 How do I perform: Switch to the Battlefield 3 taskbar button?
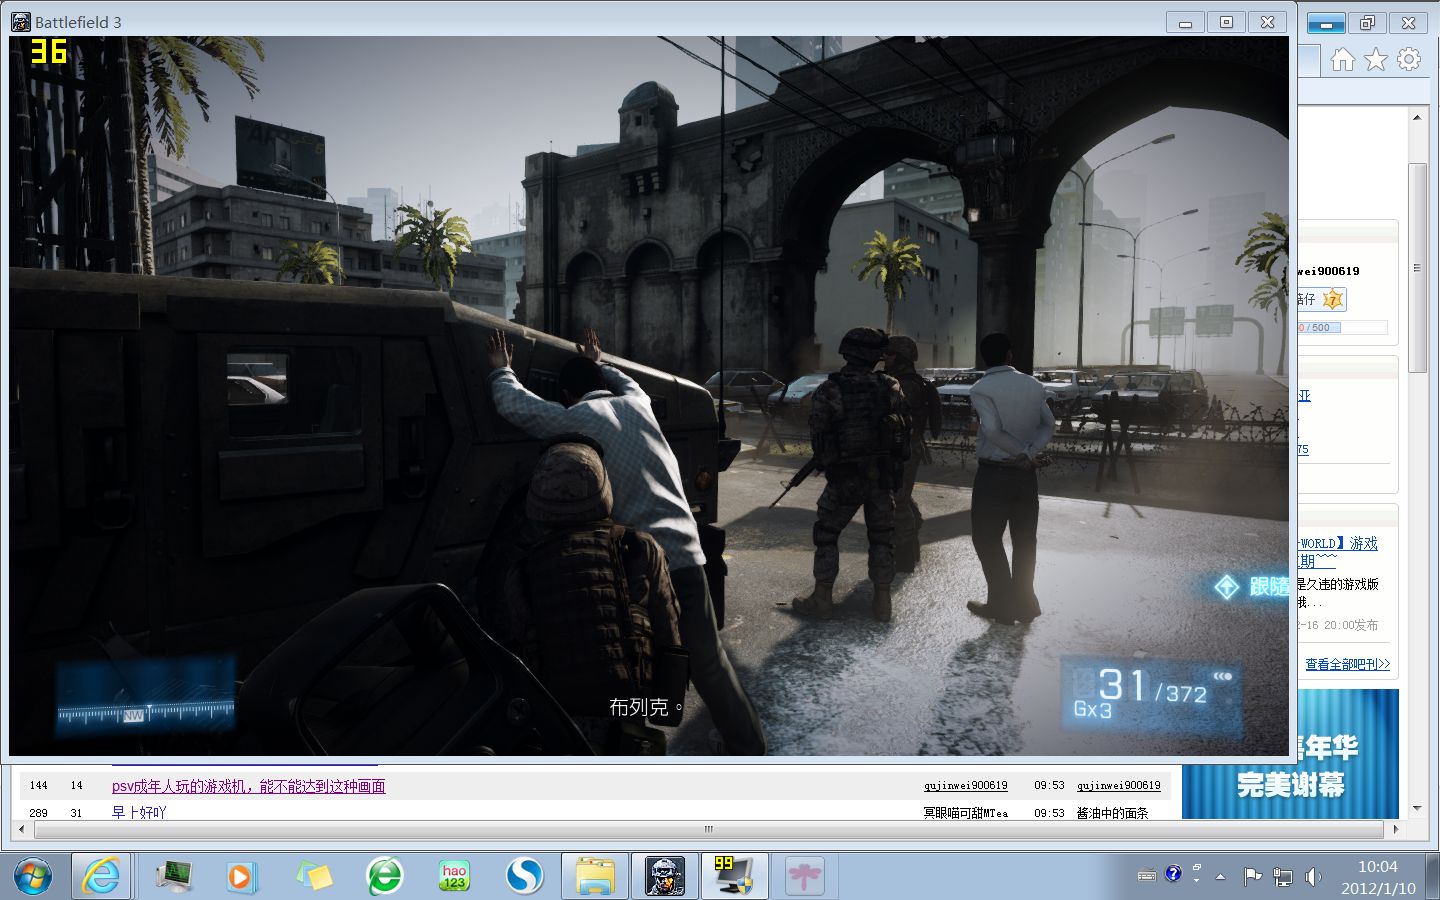(x=665, y=876)
